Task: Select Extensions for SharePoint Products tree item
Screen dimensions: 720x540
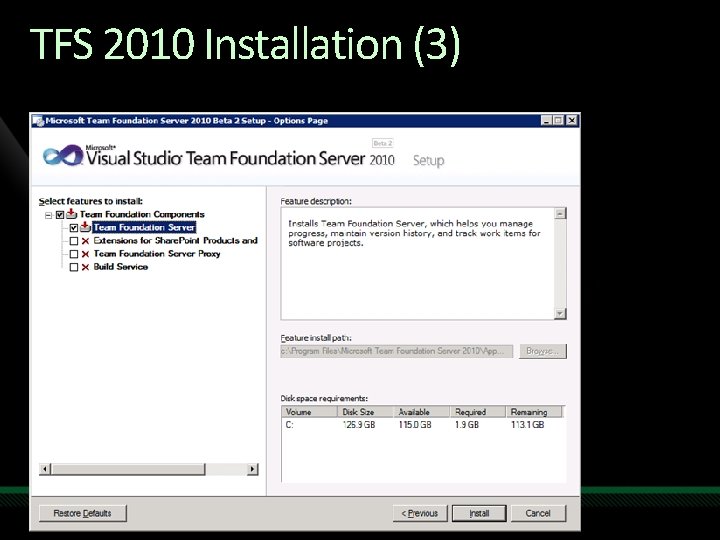Action: [x=175, y=241]
